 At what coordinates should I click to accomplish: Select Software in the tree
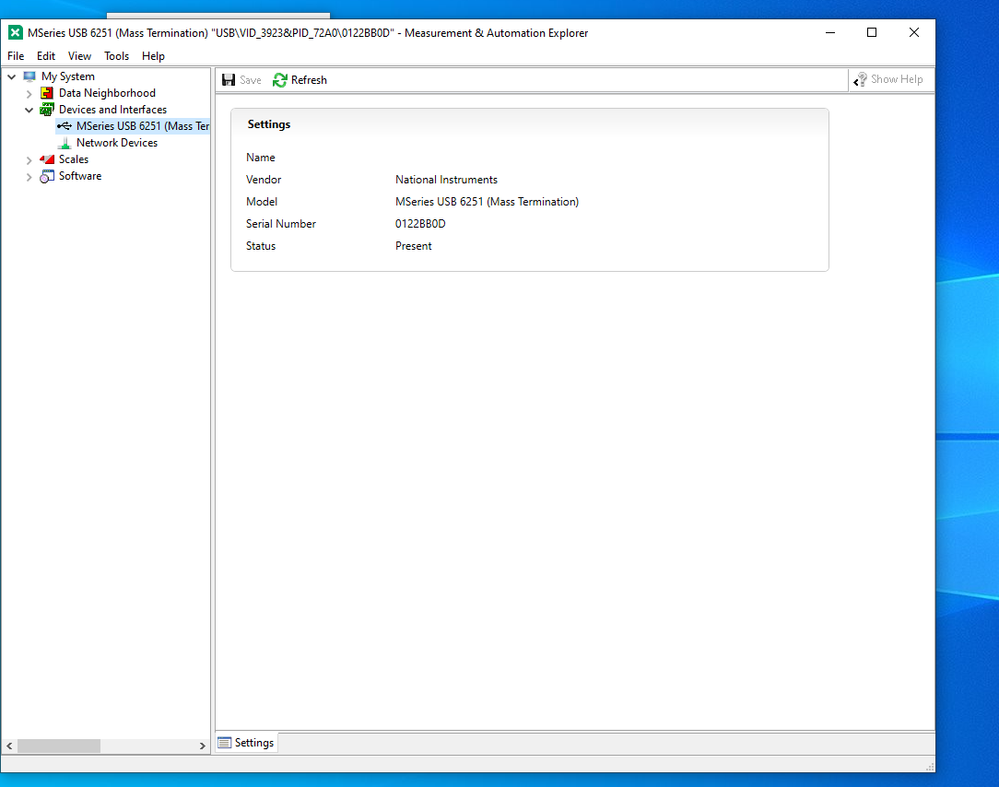(x=80, y=176)
